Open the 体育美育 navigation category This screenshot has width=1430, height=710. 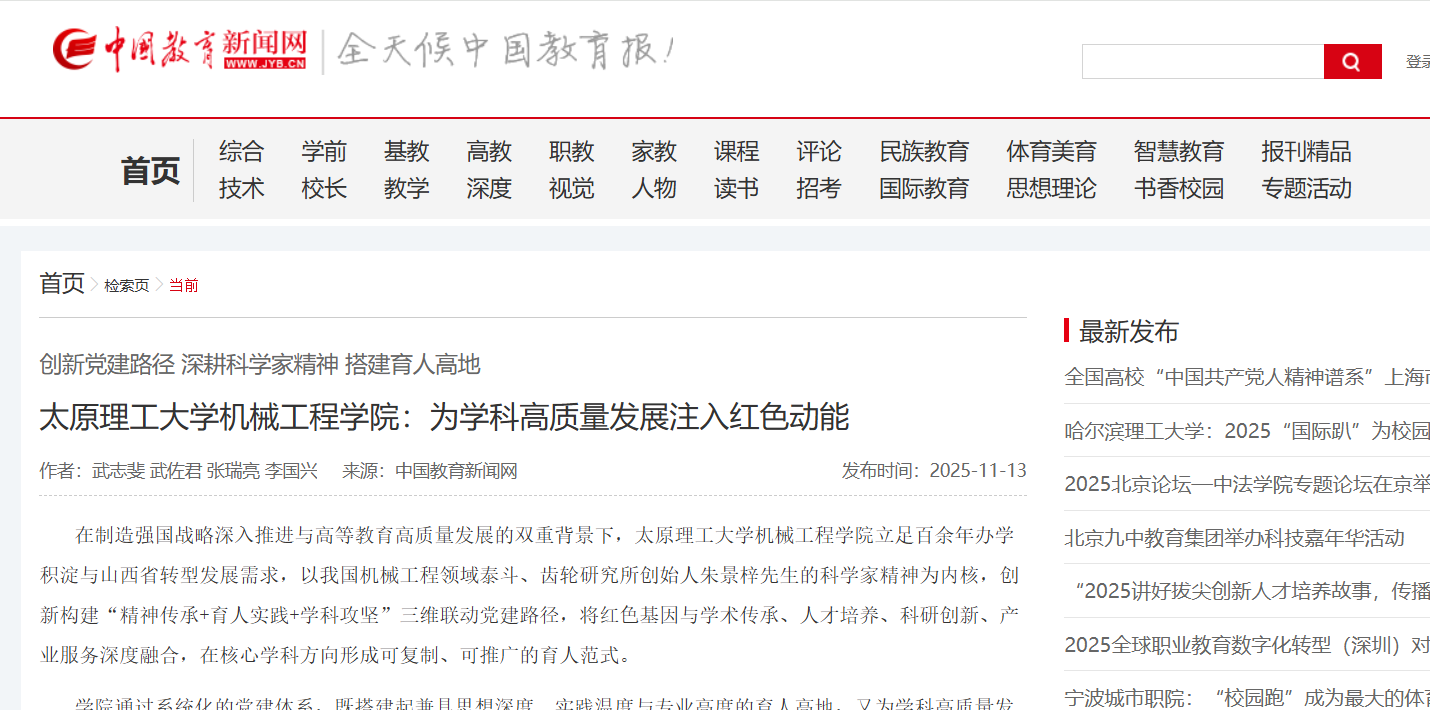tap(1051, 152)
